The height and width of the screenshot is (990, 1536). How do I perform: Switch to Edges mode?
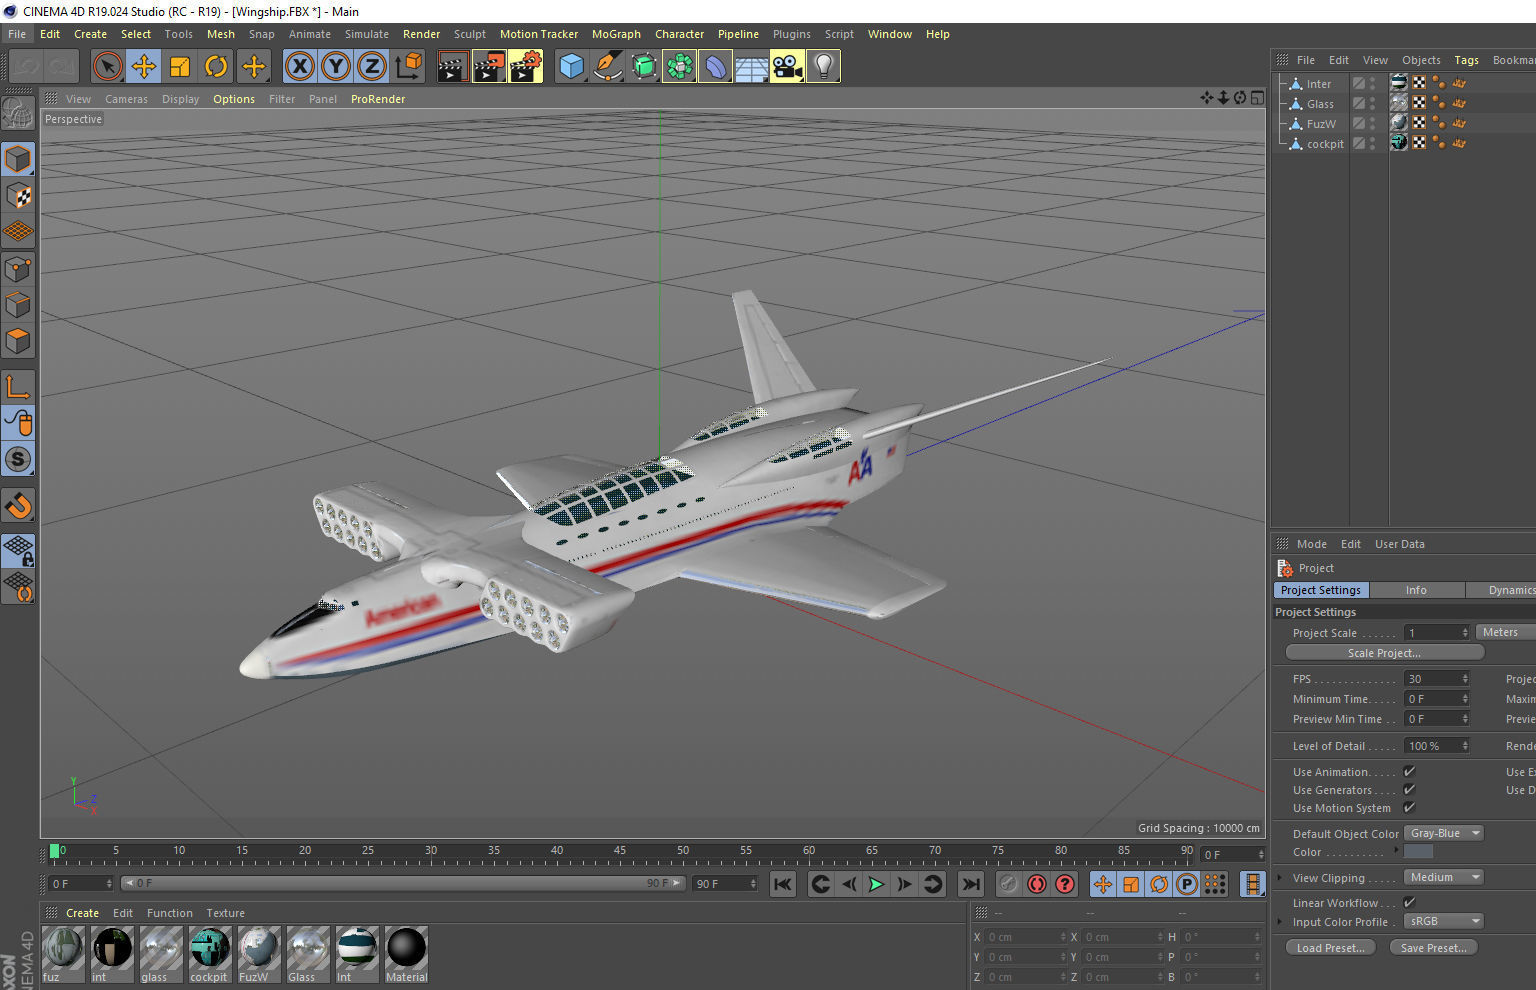[18, 304]
